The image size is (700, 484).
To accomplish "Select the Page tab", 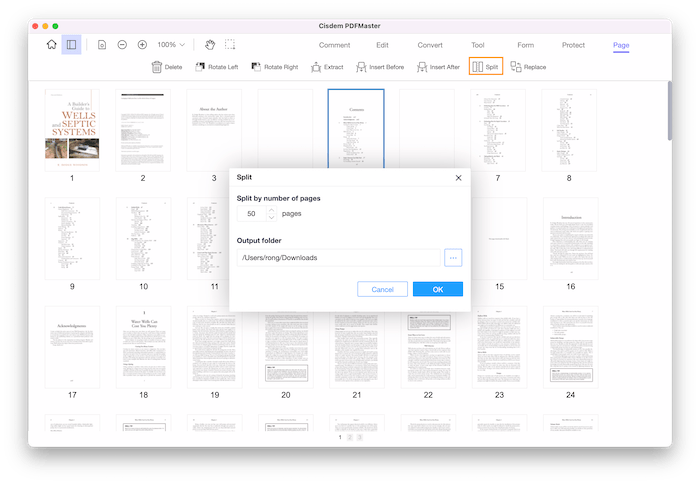I will [621, 45].
